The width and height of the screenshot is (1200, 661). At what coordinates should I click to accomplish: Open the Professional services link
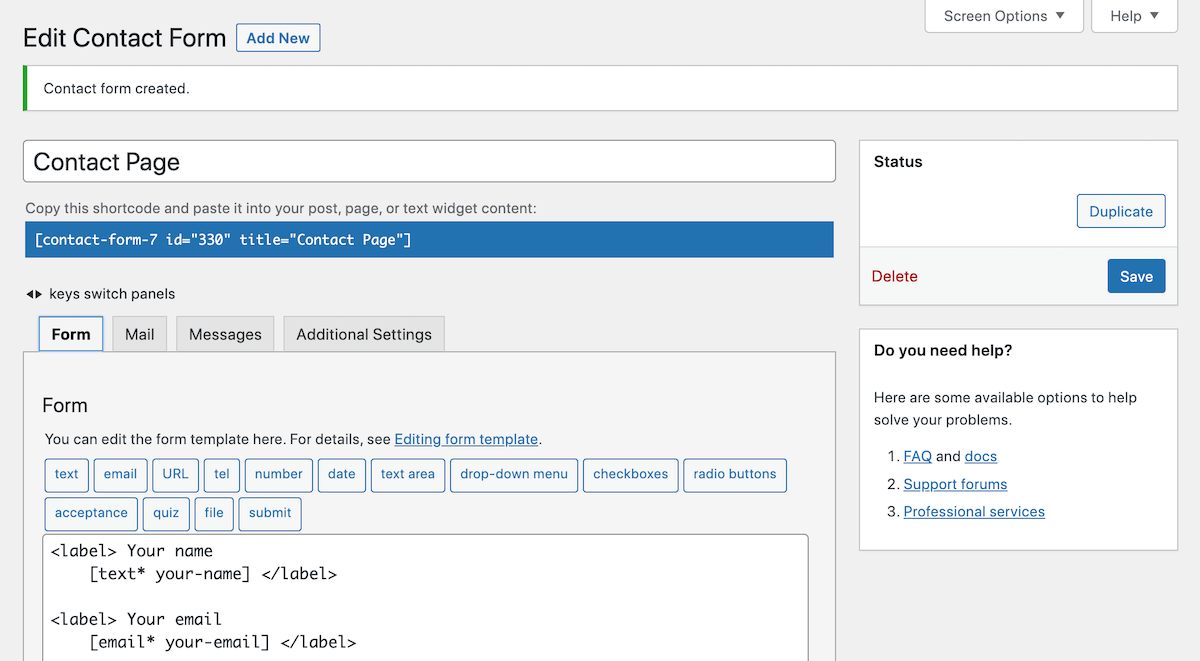[974, 511]
